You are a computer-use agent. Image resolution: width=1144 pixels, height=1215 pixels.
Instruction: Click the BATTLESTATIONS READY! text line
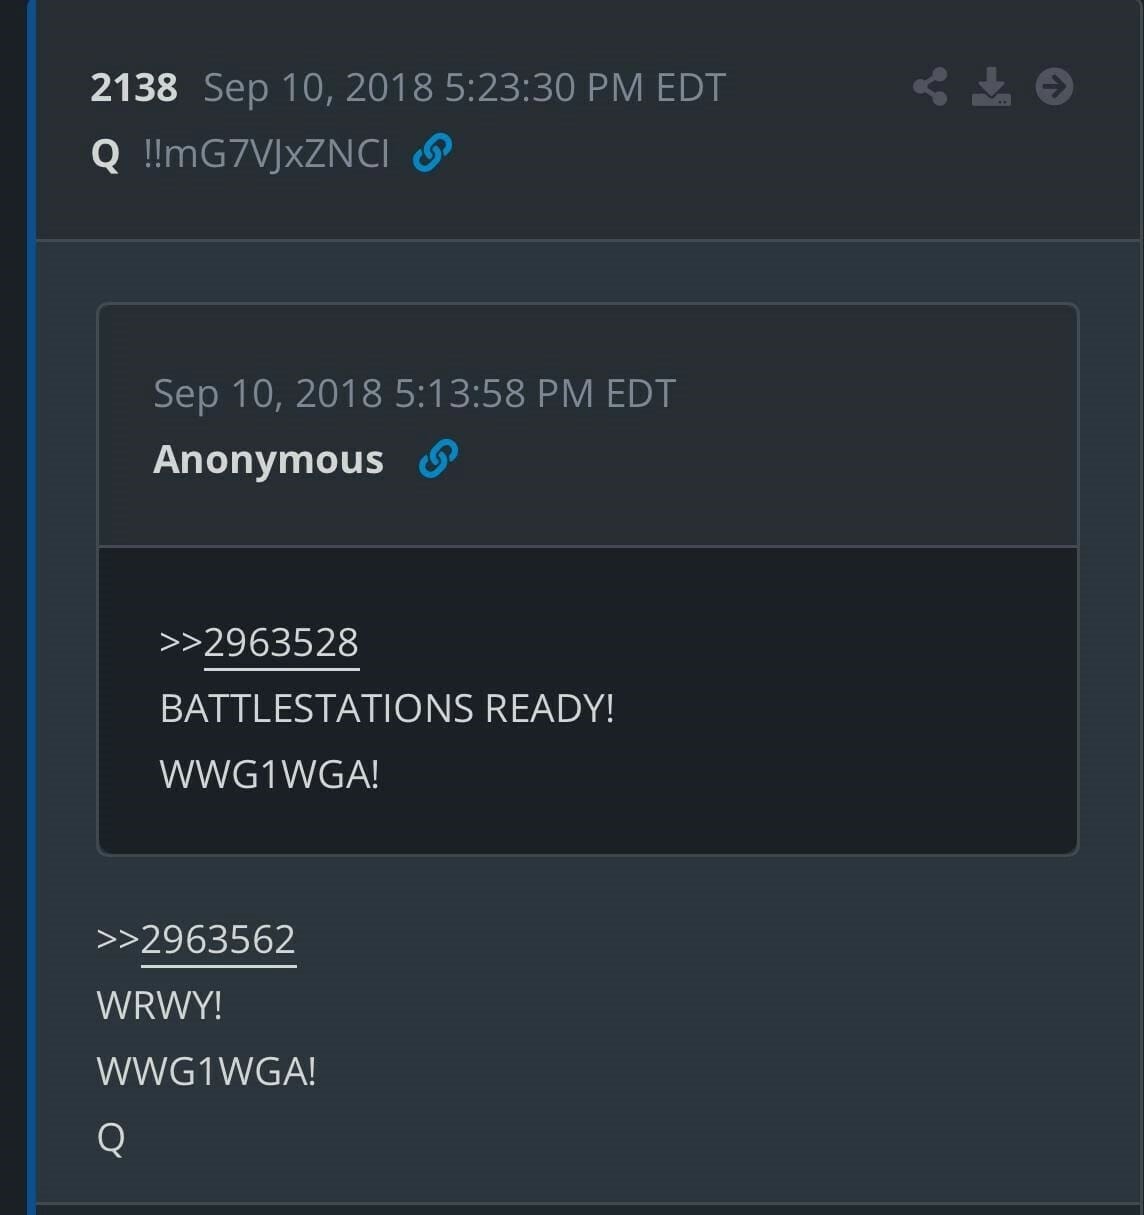point(387,709)
